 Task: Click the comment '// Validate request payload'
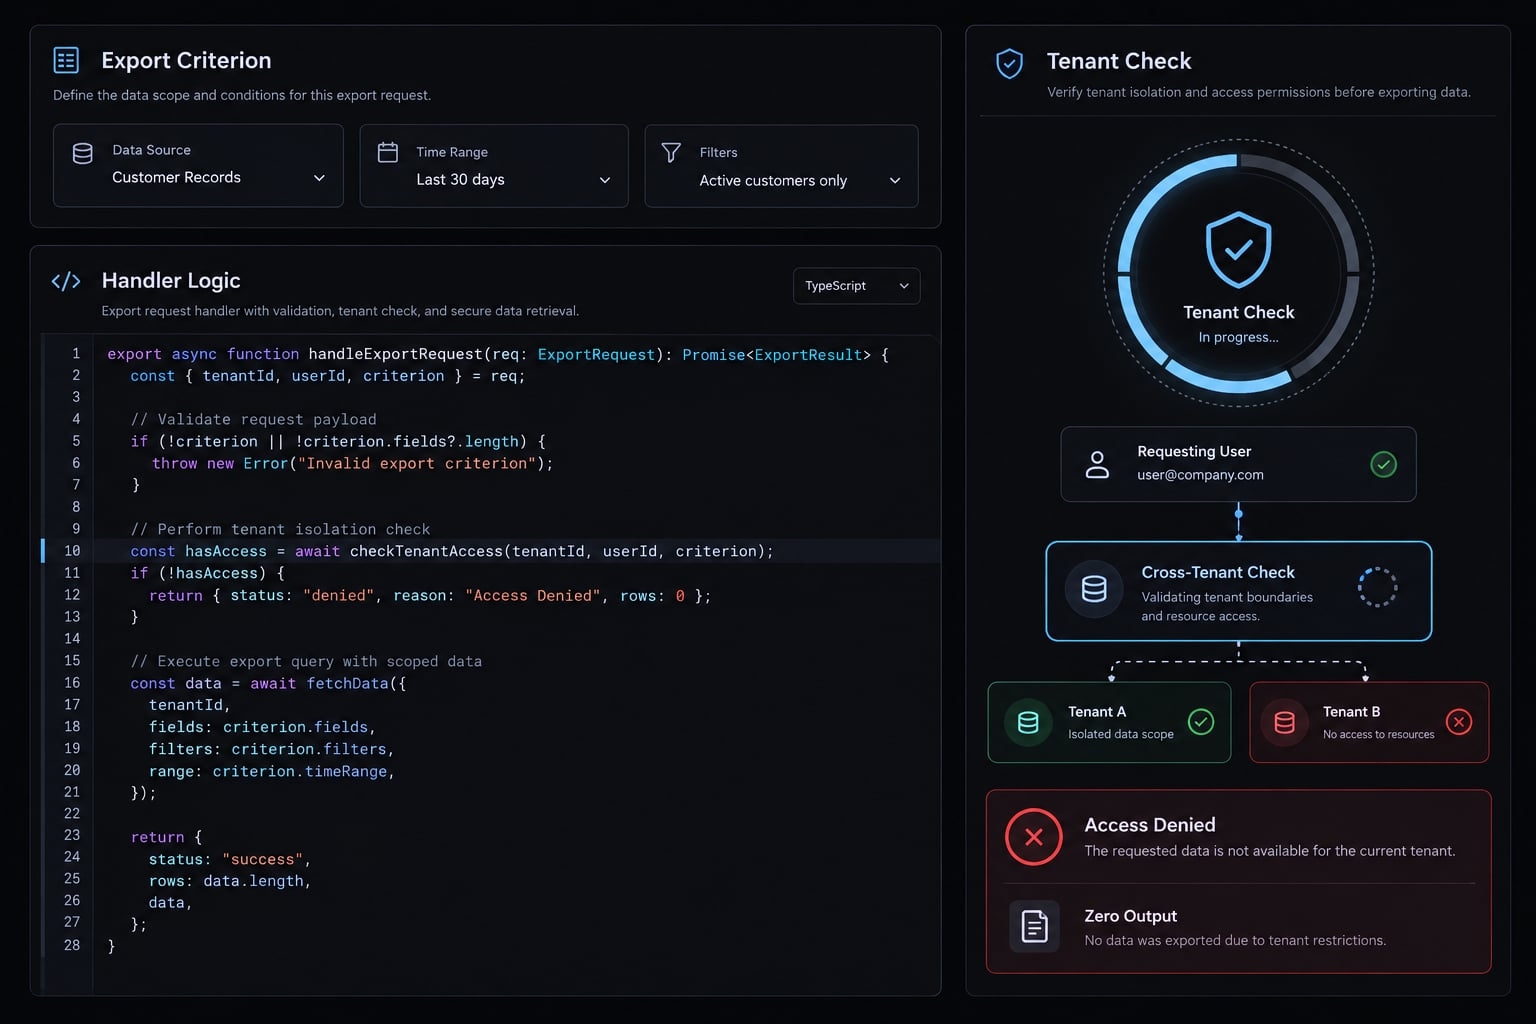point(254,420)
